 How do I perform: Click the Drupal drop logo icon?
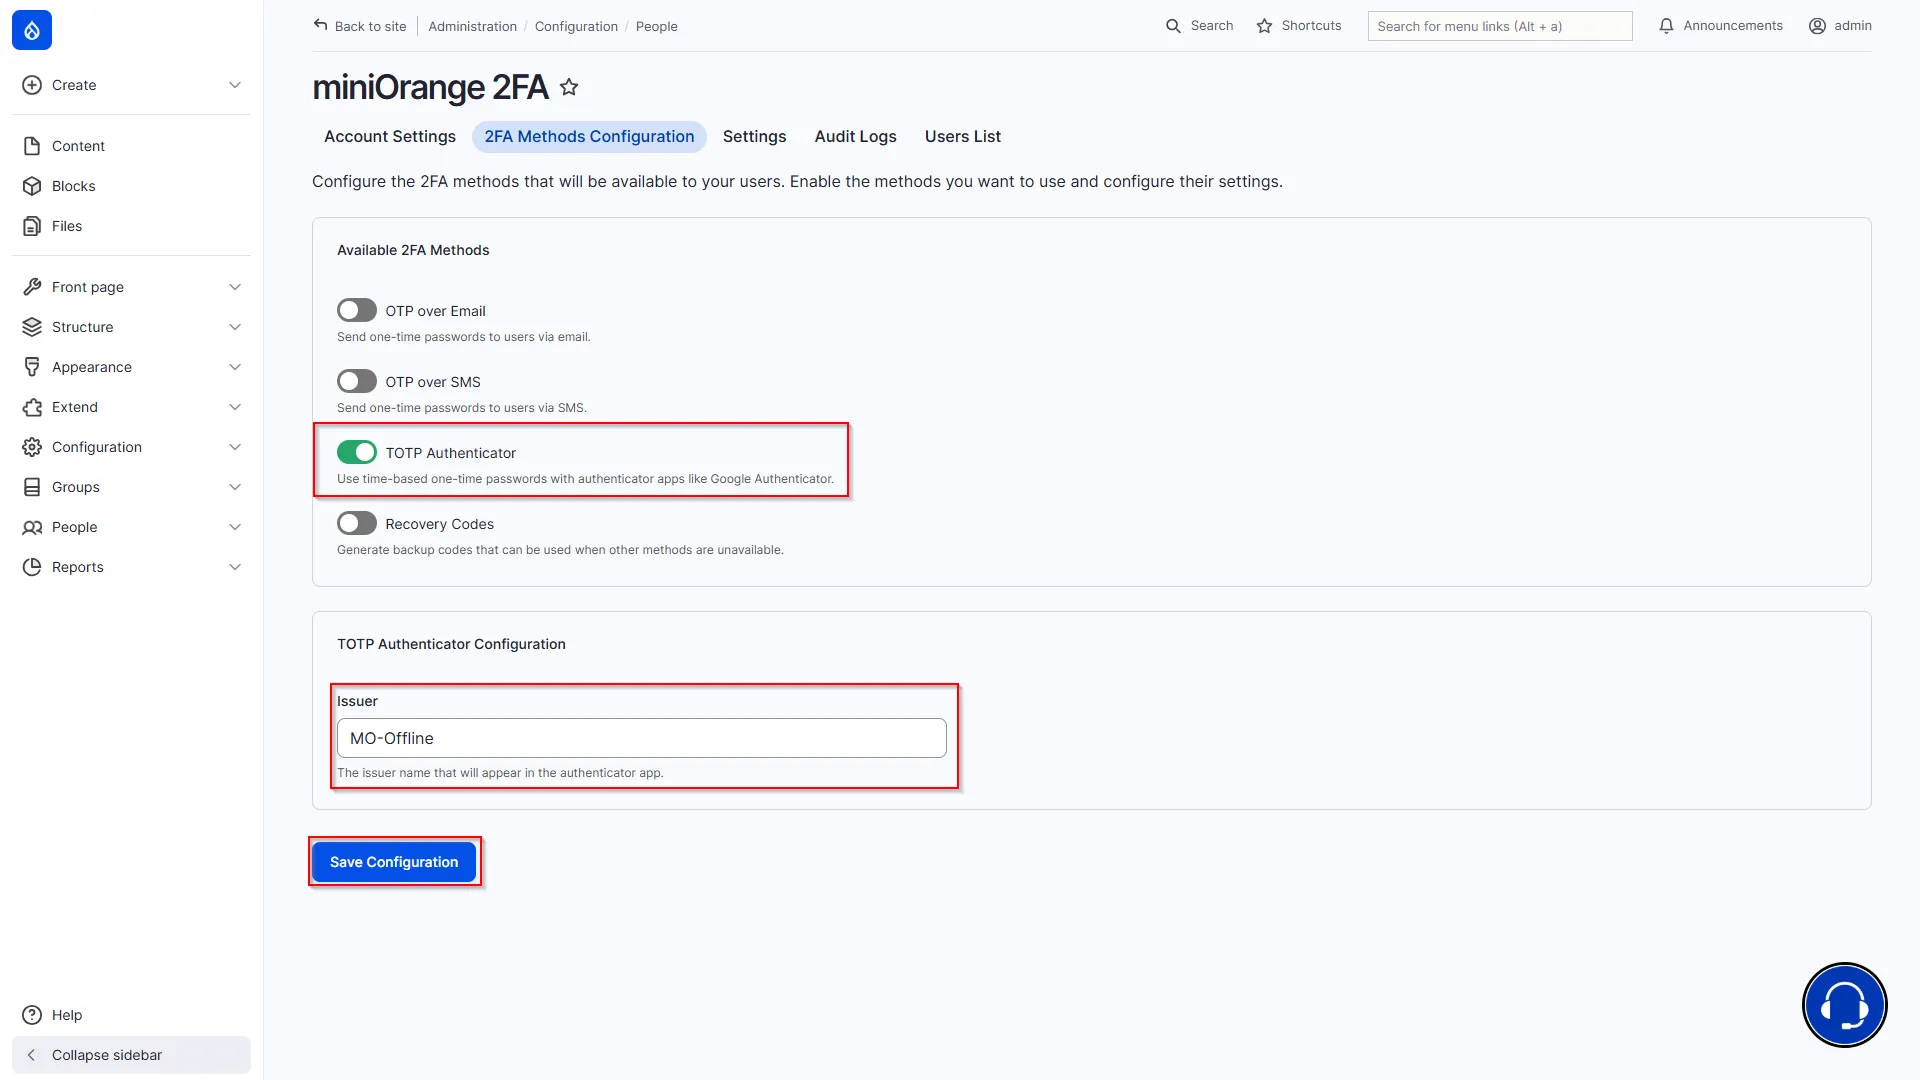[32, 30]
